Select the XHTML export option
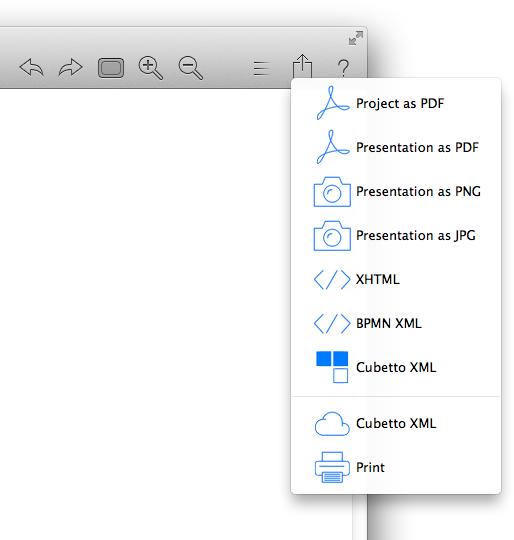The height and width of the screenshot is (540, 514). tap(396, 279)
